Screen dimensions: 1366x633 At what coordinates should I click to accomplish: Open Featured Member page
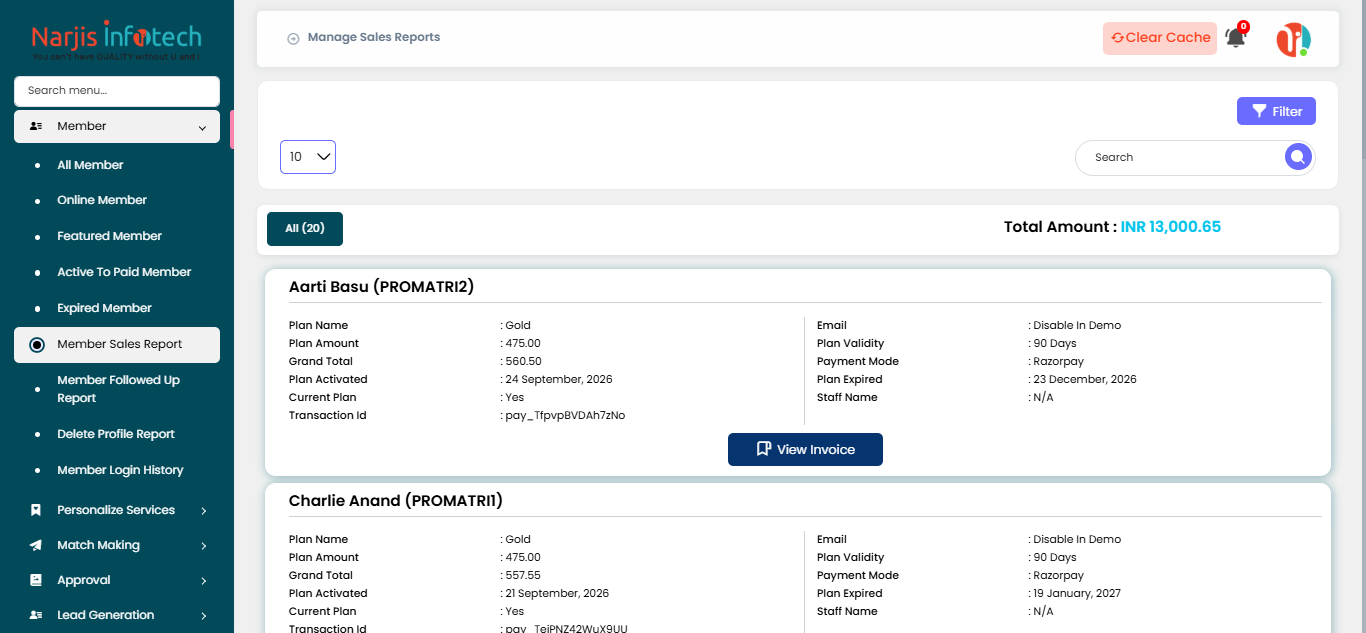(x=109, y=236)
